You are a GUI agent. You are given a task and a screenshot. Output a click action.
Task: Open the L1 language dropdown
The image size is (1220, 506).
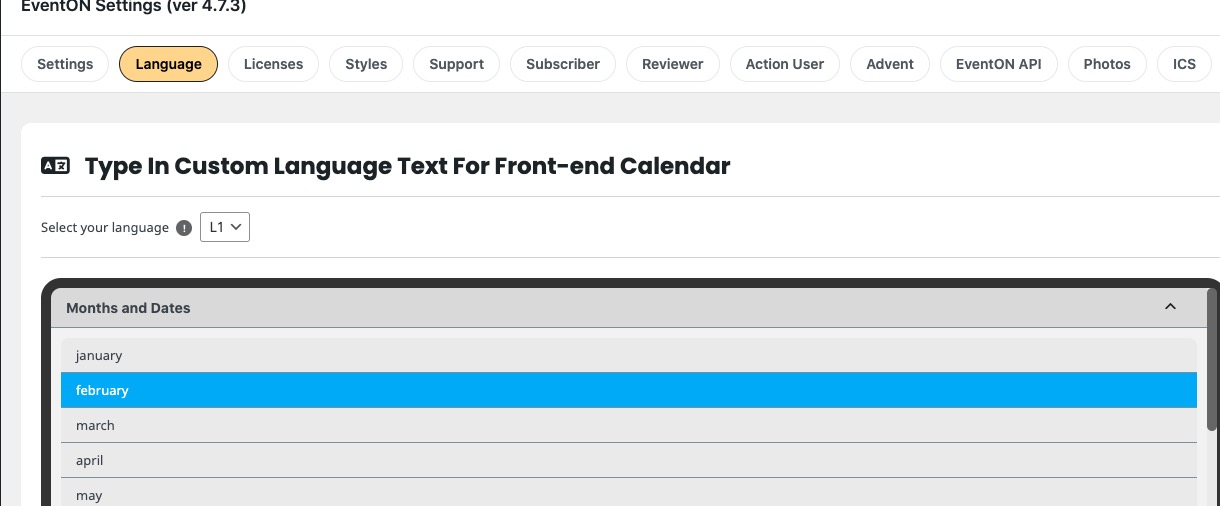225,227
